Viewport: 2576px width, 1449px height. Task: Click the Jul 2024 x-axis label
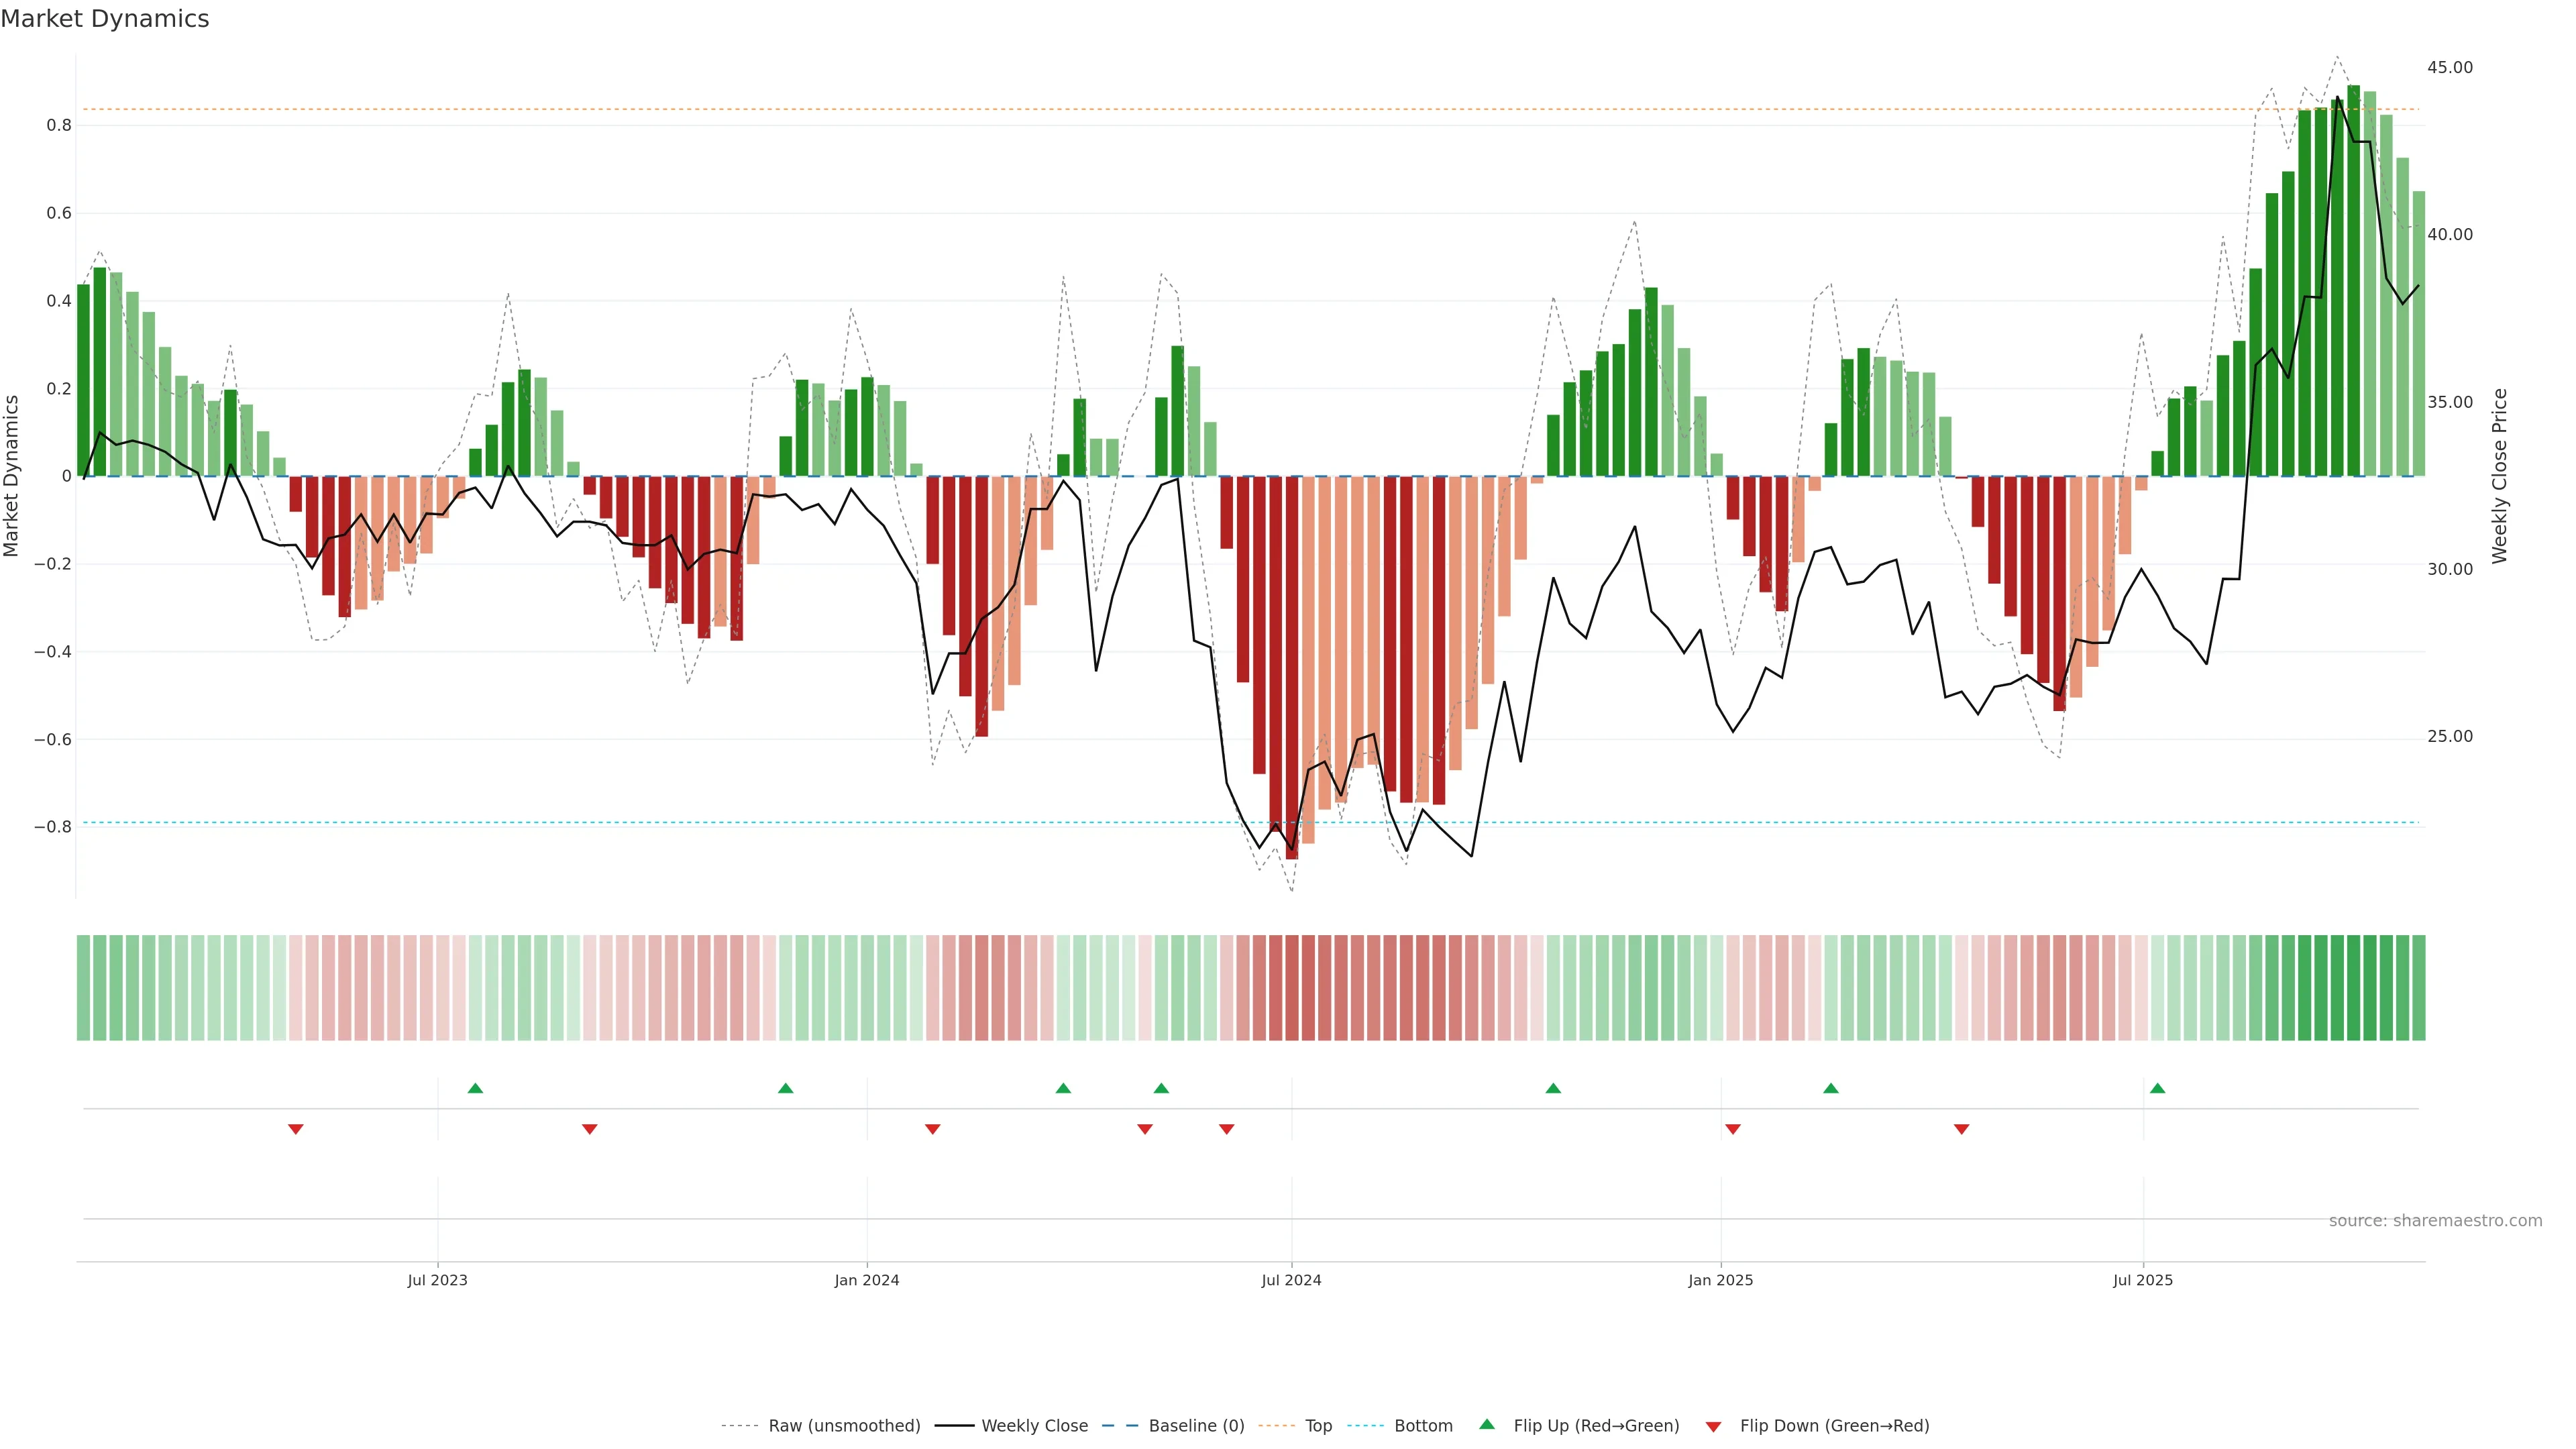pyautogui.click(x=1291, y=1280)
